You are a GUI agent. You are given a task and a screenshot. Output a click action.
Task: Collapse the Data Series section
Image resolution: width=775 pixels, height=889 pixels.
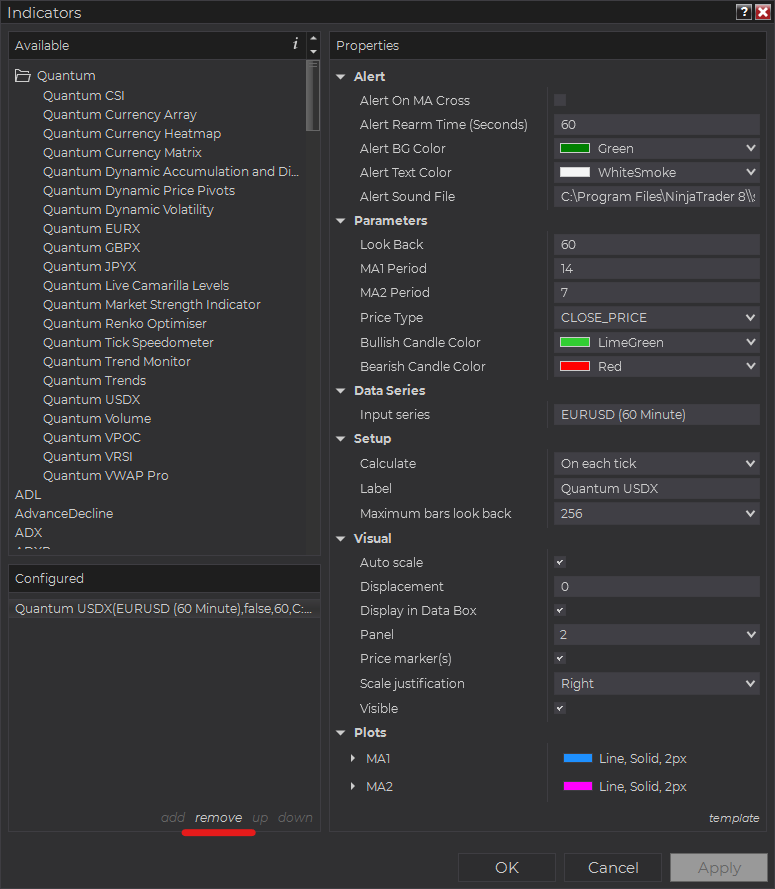(x=341, y=391)
